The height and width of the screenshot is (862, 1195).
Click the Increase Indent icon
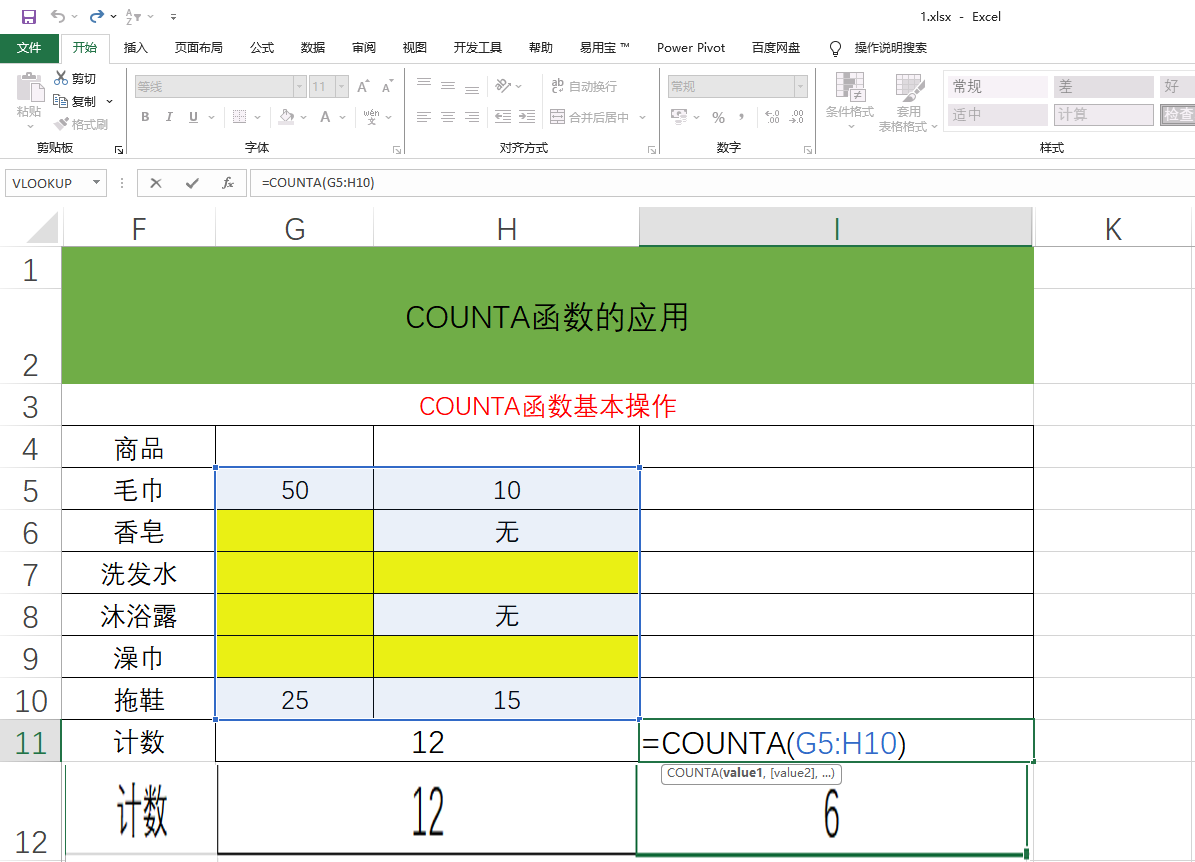[x=527, y=117]
